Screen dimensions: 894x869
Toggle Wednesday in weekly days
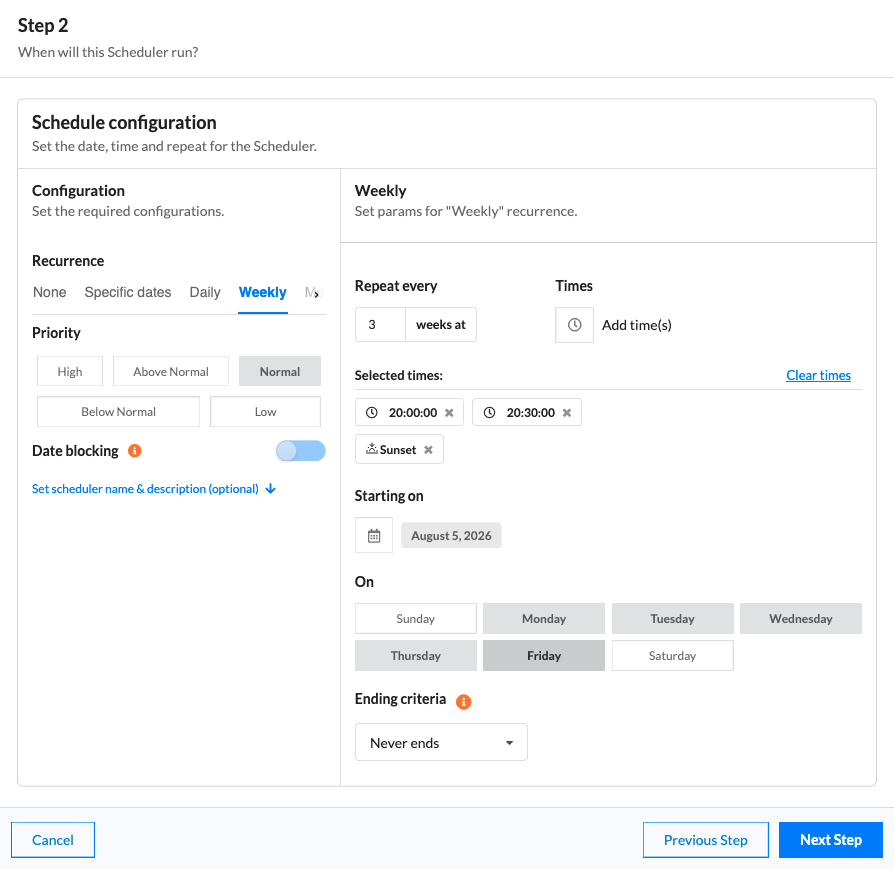coord(801,619)
